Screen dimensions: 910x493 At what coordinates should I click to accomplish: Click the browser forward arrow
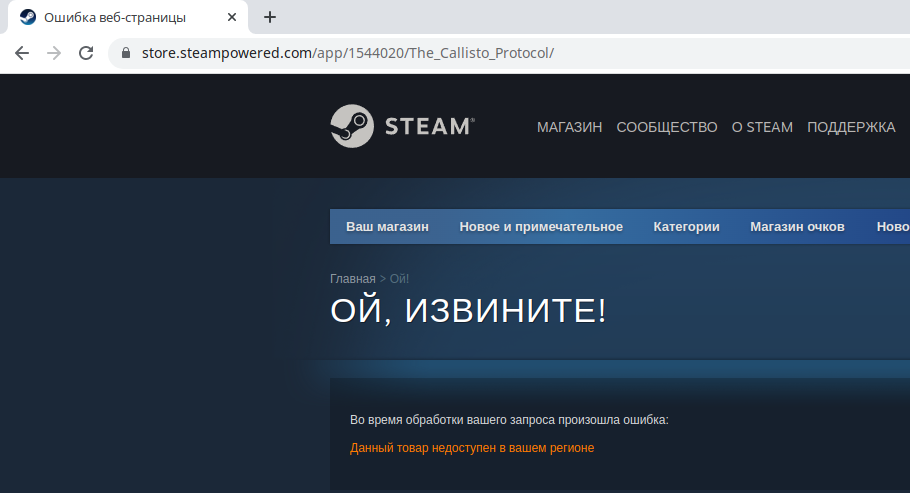(x=54, y=53)
